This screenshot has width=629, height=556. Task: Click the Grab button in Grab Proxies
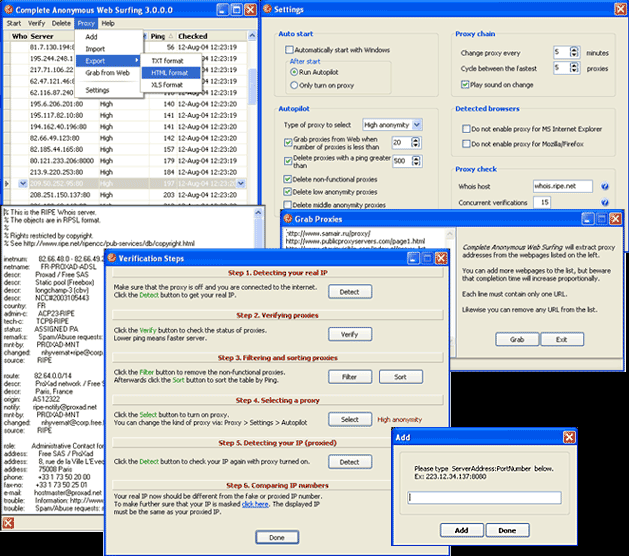(517, 339)
